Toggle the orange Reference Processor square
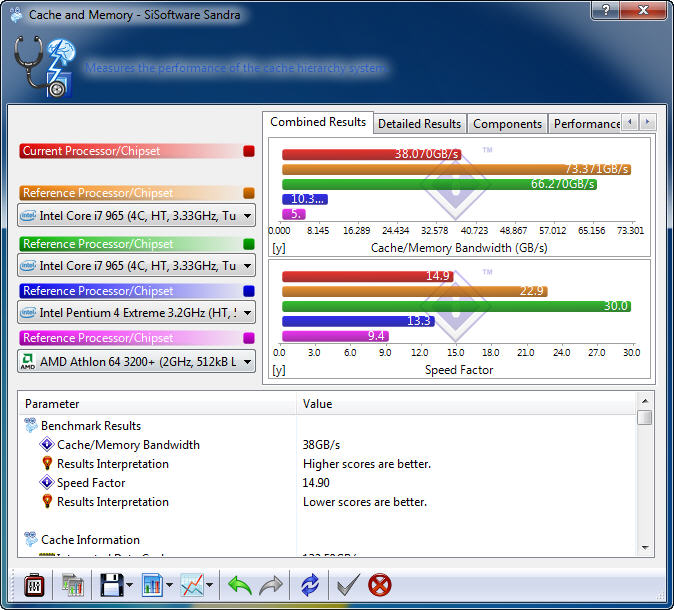 pyautogui.click(x=249, y=193)
